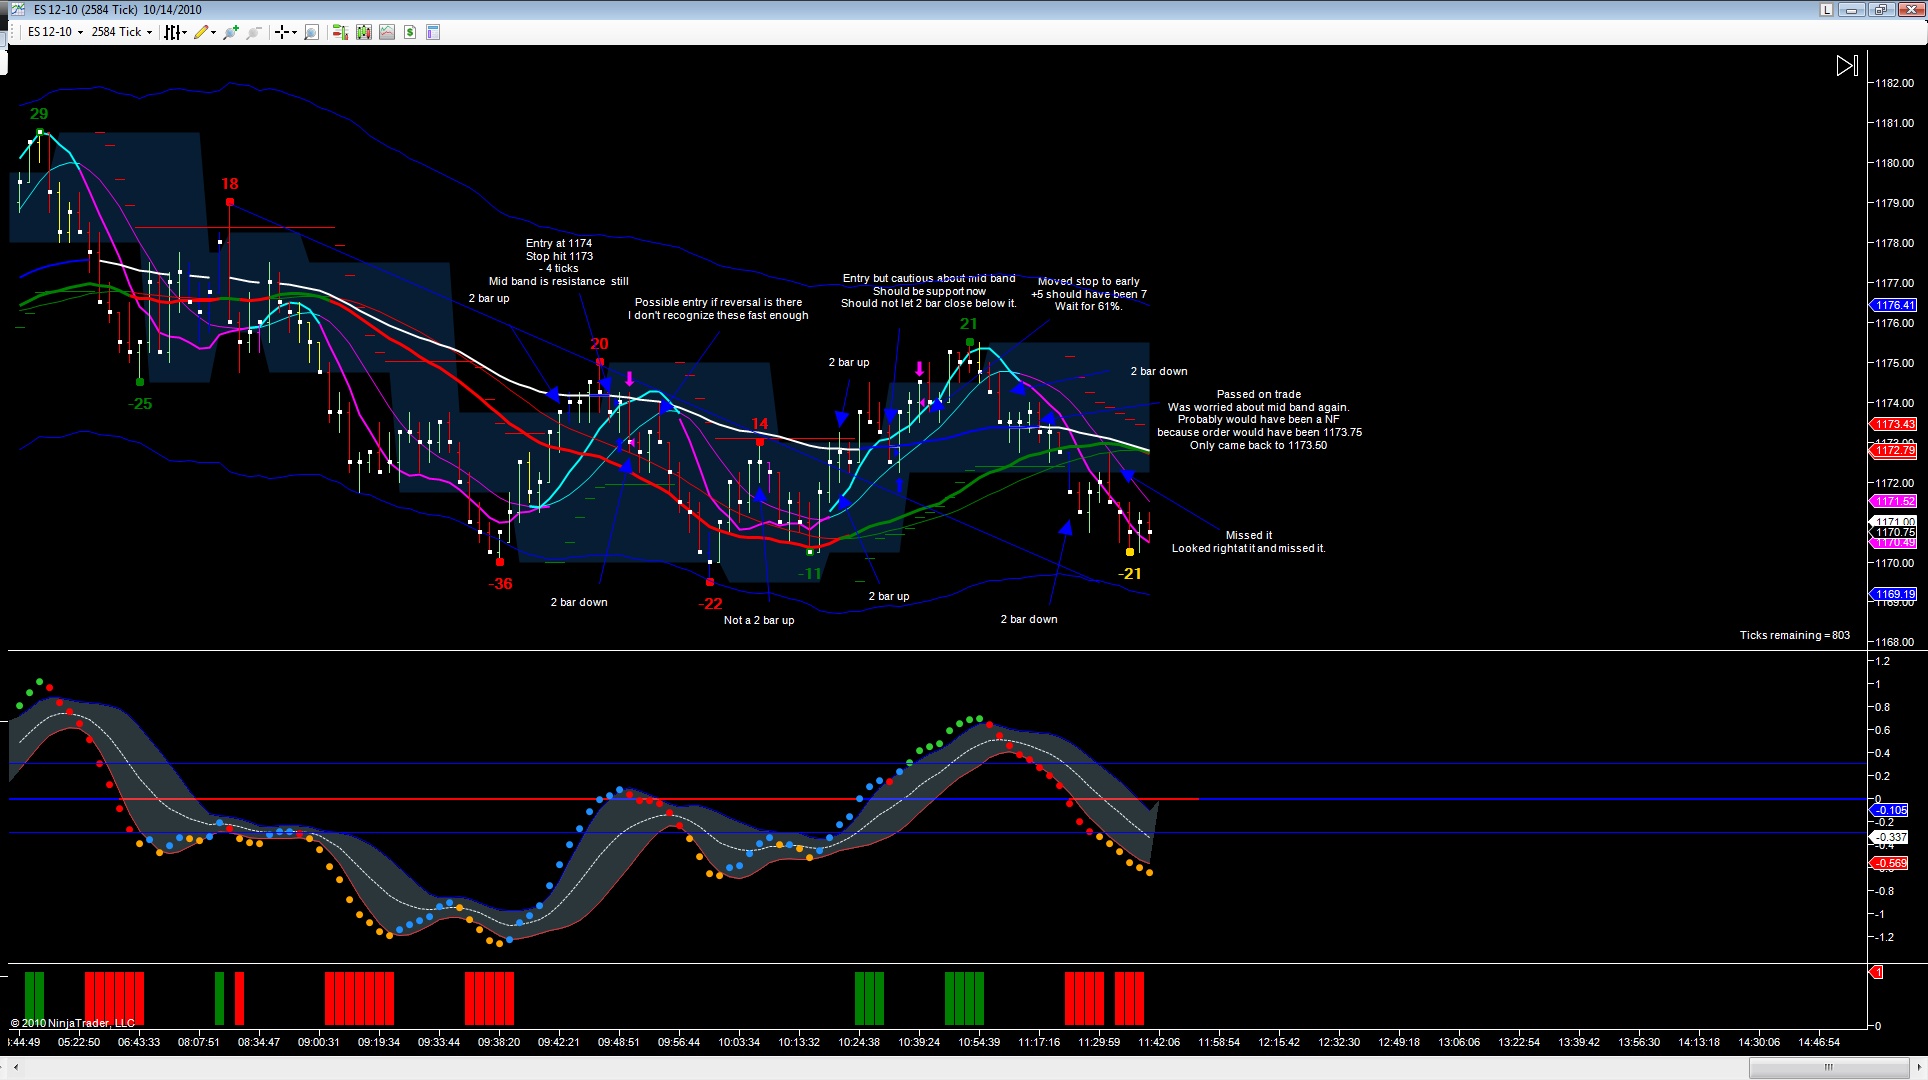
Task: Click the 'Ticks remaining = 803' text
Action: pyautogui.click(x=1795, y=635)
